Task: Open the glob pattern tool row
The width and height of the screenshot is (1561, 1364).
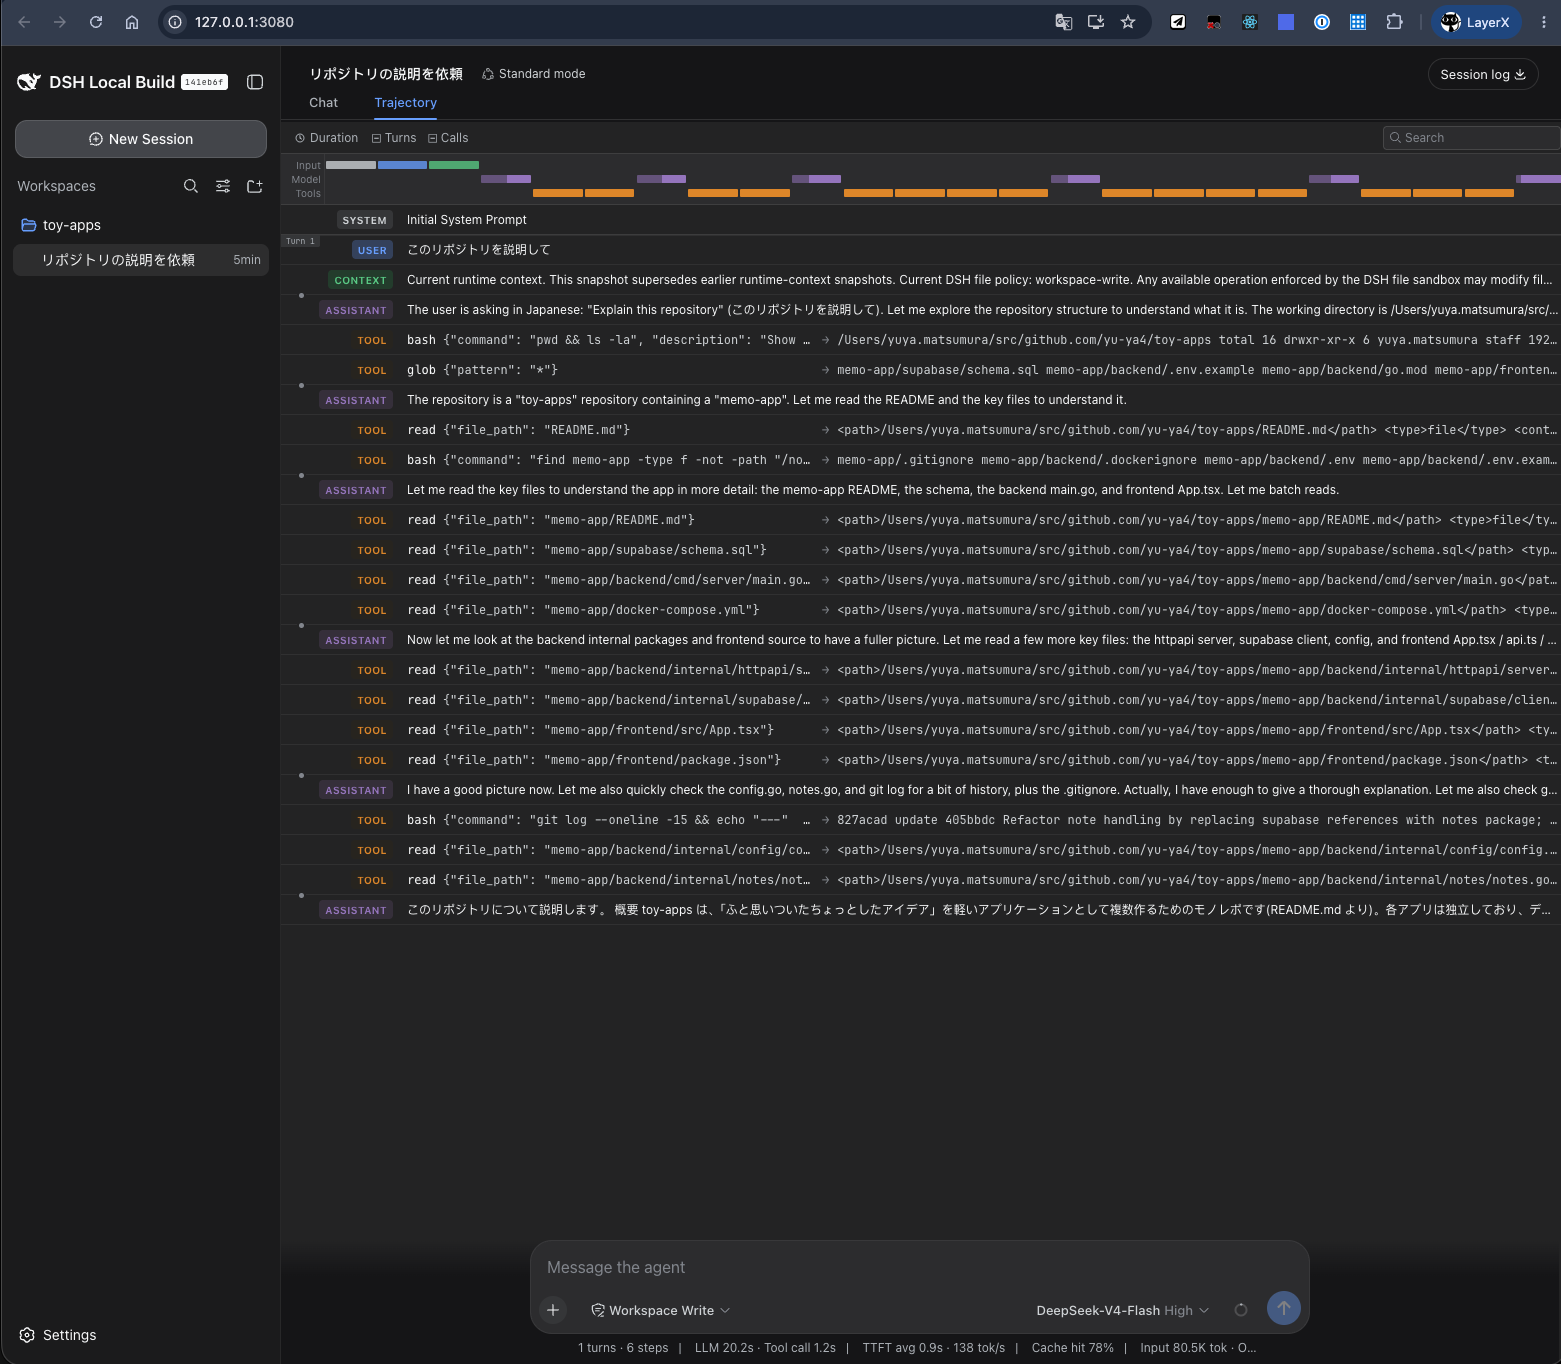Action: 920,370
